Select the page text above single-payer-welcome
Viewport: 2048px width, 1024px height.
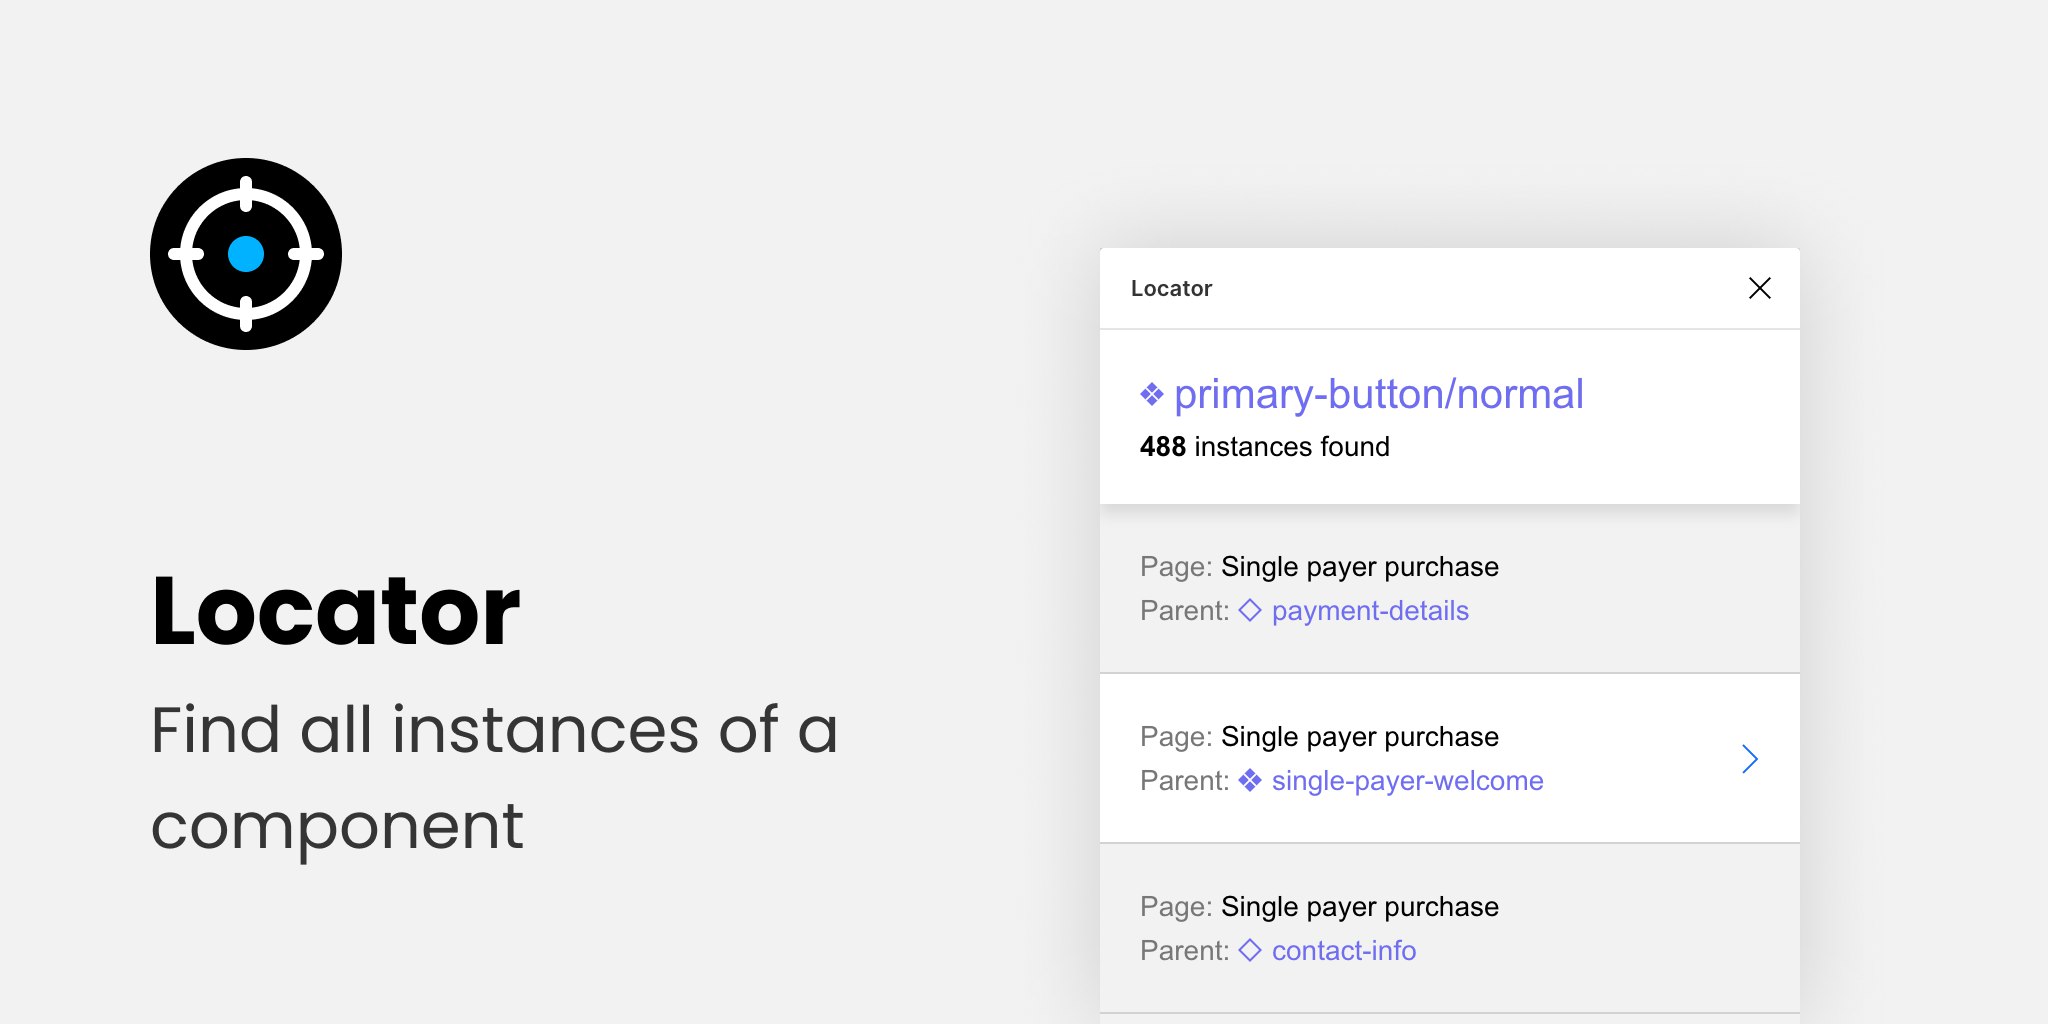pyautogui.click(x=1359, y=737)
